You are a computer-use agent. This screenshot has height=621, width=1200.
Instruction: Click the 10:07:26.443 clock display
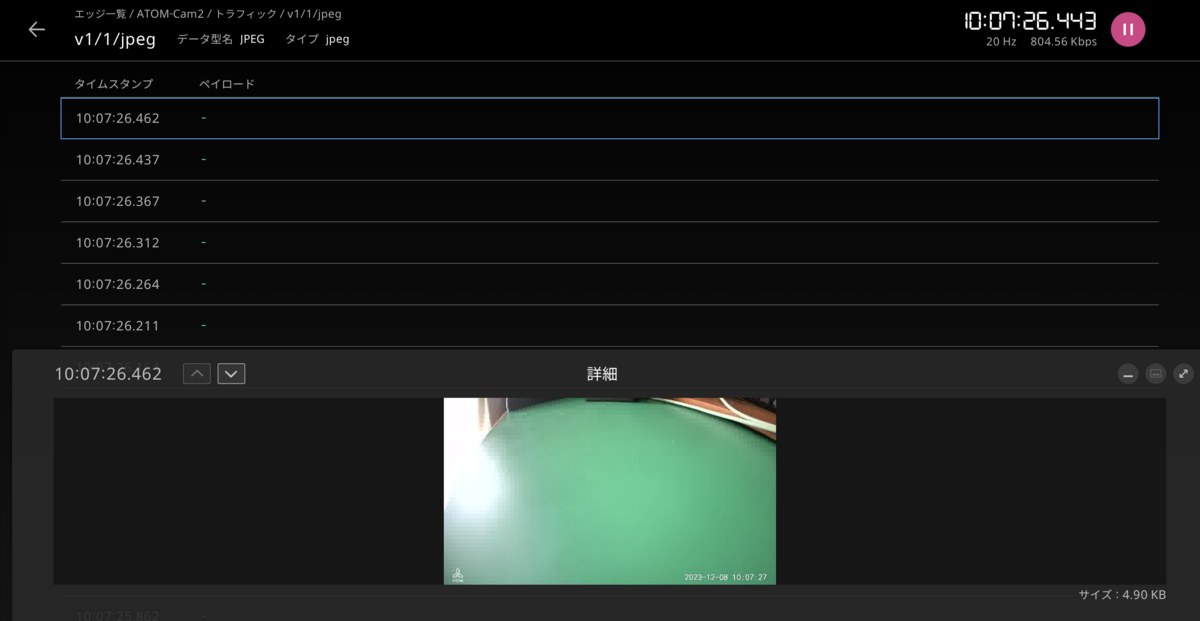pos(1030,21)
